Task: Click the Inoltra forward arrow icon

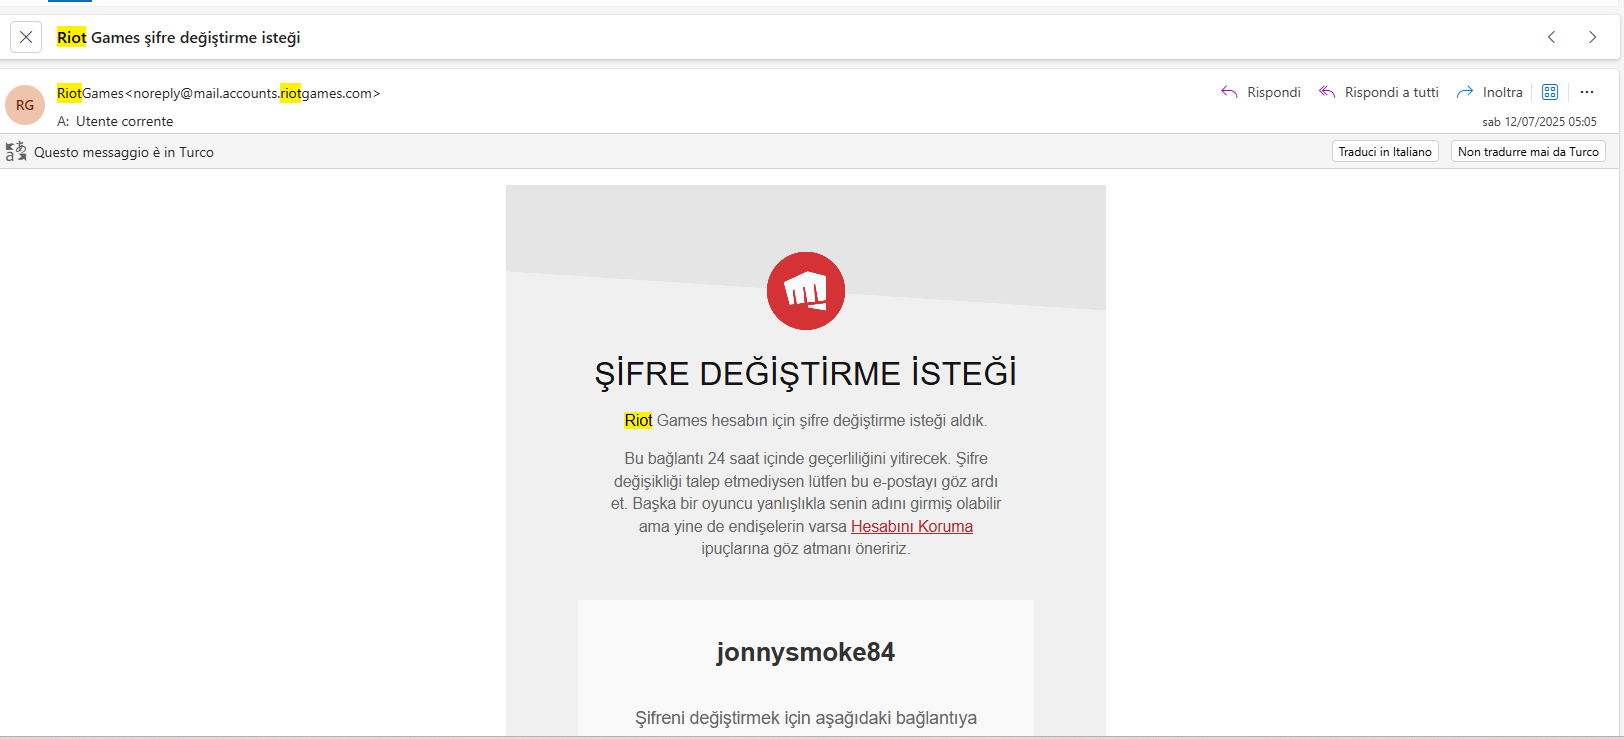Action: pyautogui.click(x=1465, y=92)
